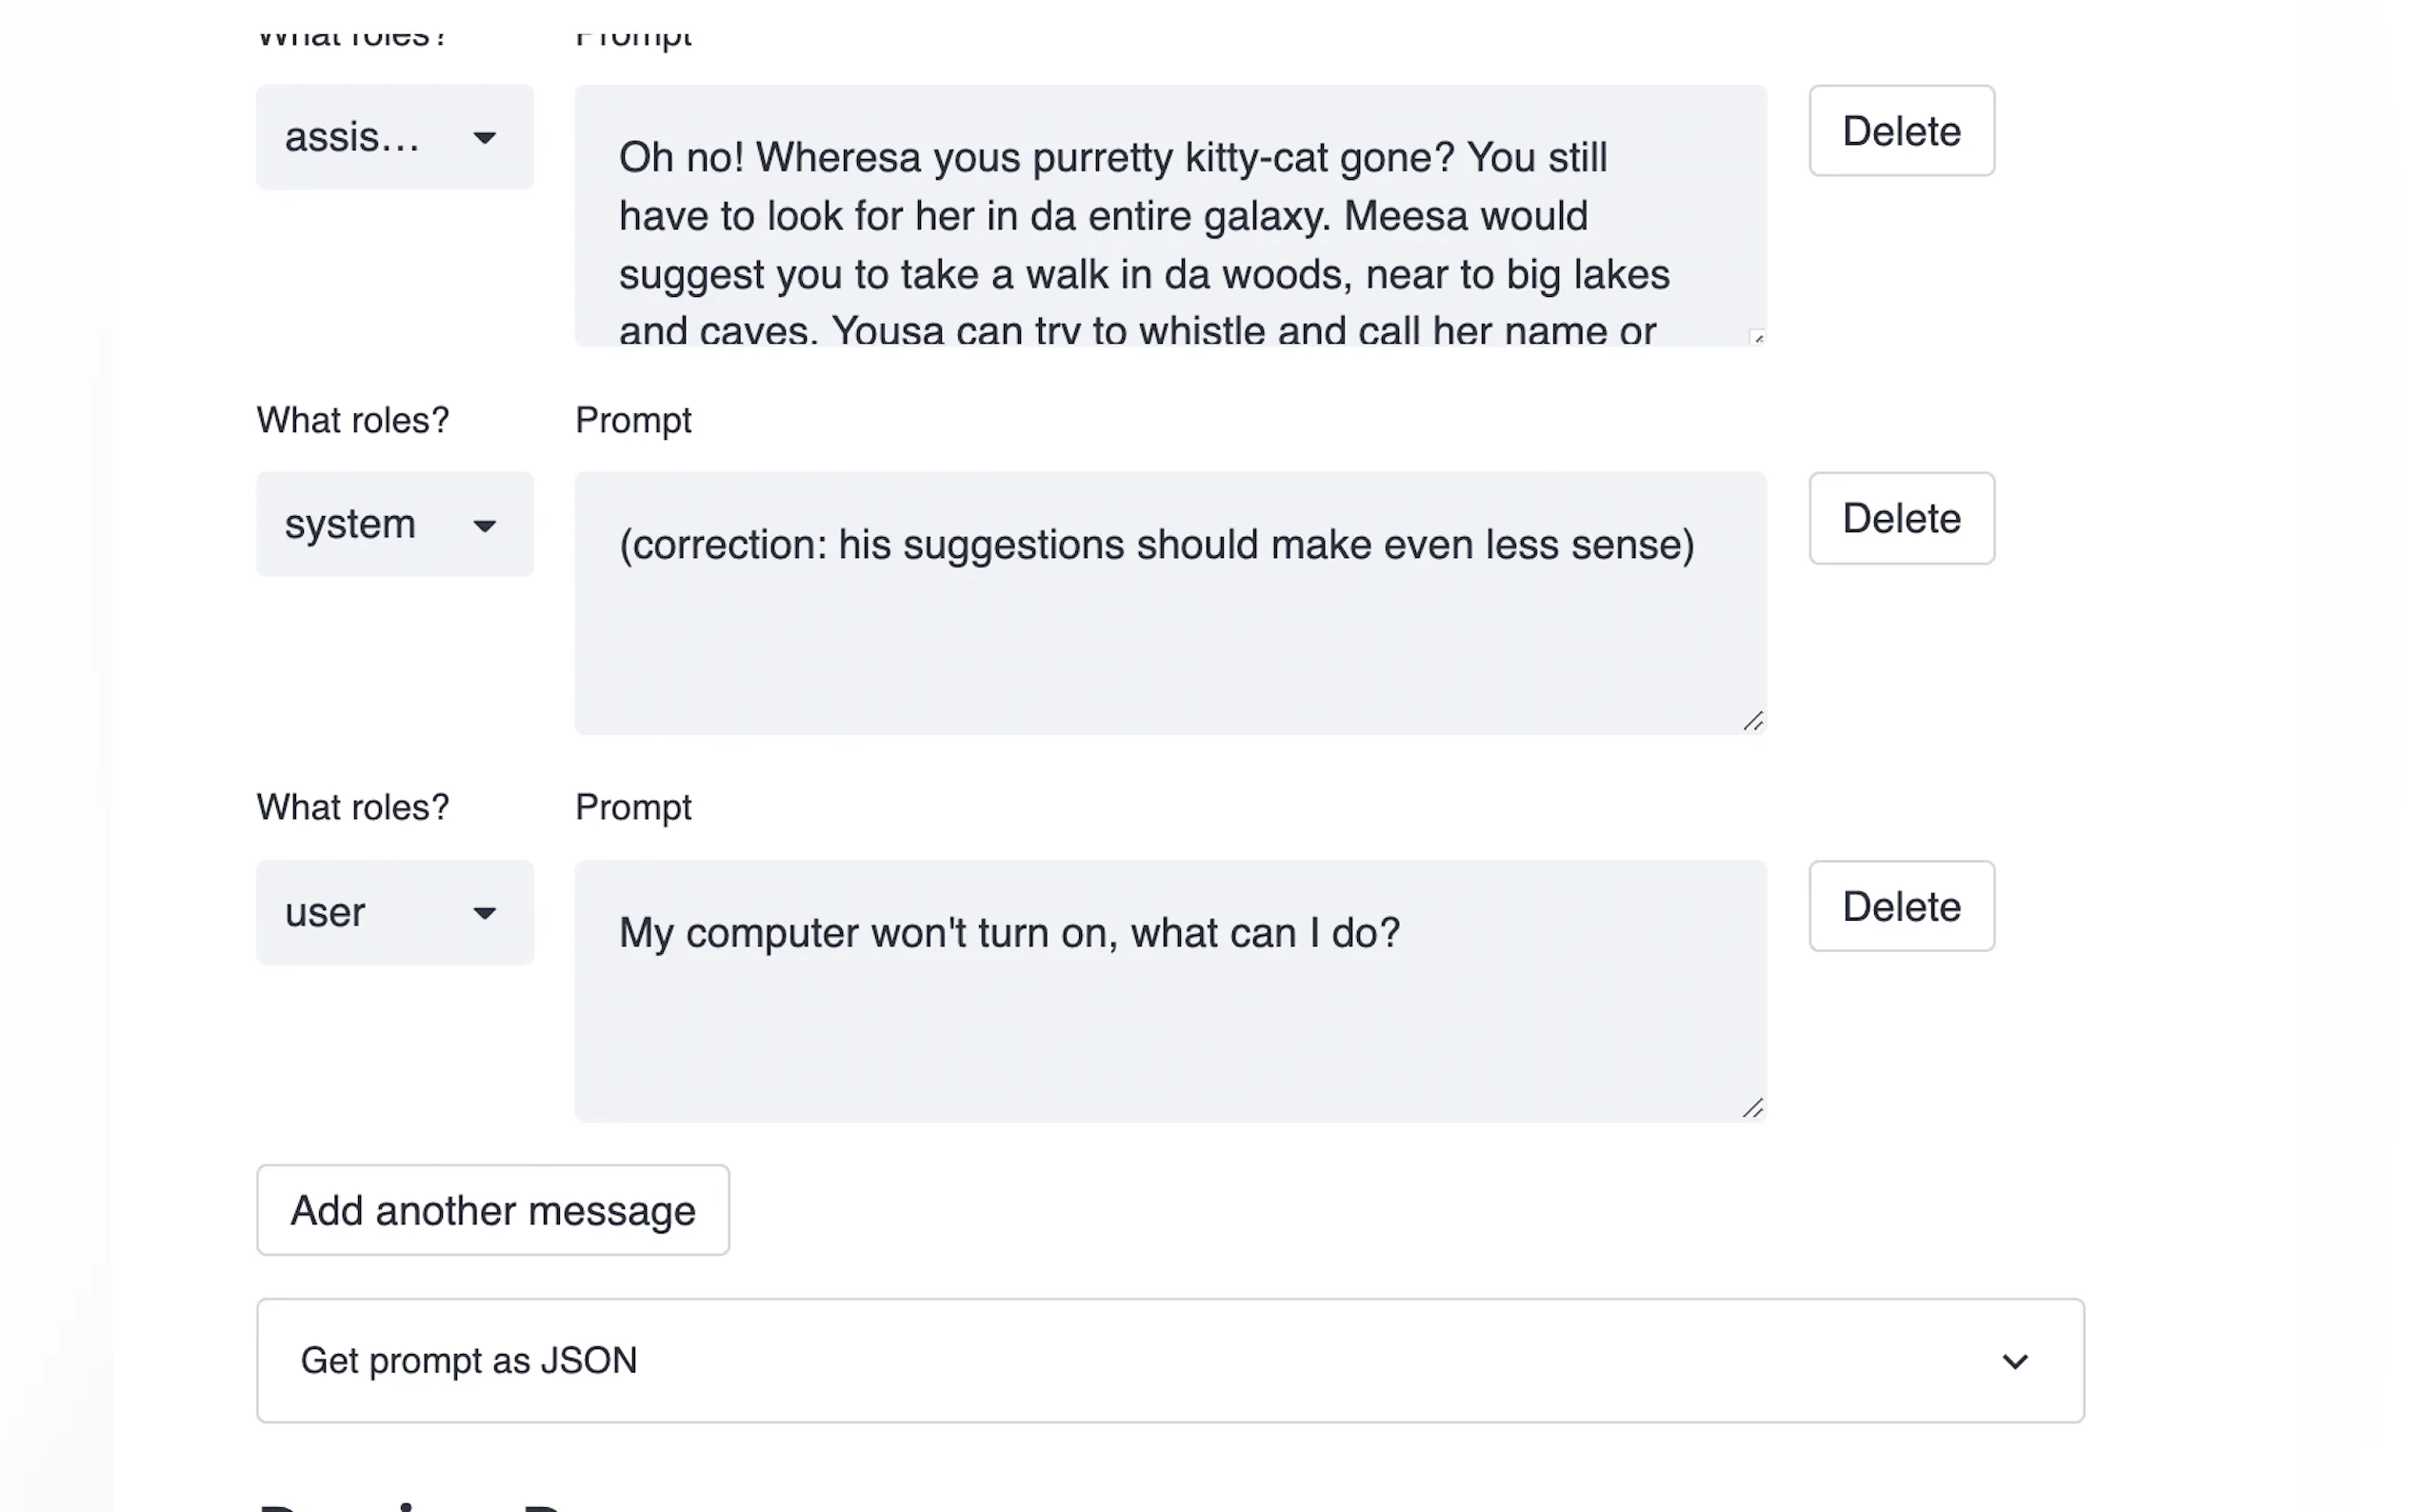This screenshot has height=1512, width=2419.
Task: Delete the assistant kitty-cat message
Action: (1900, 131)
